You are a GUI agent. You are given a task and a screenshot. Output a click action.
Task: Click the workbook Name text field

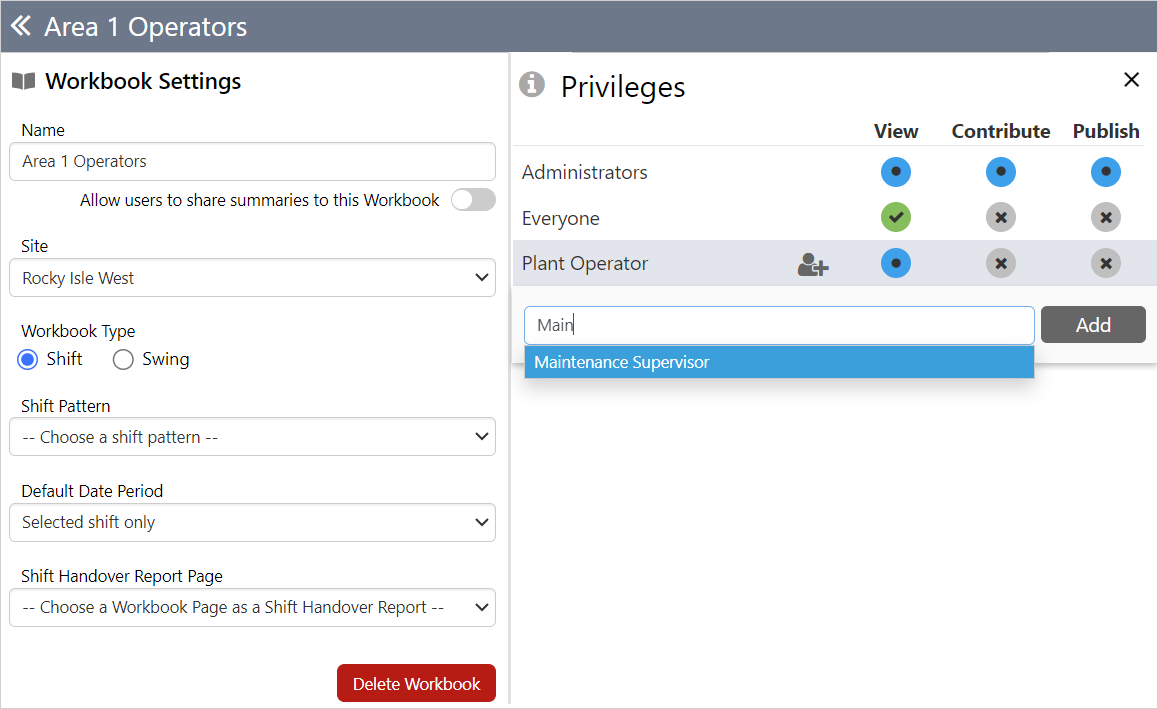pyautogui.click(x=252, y=161)
